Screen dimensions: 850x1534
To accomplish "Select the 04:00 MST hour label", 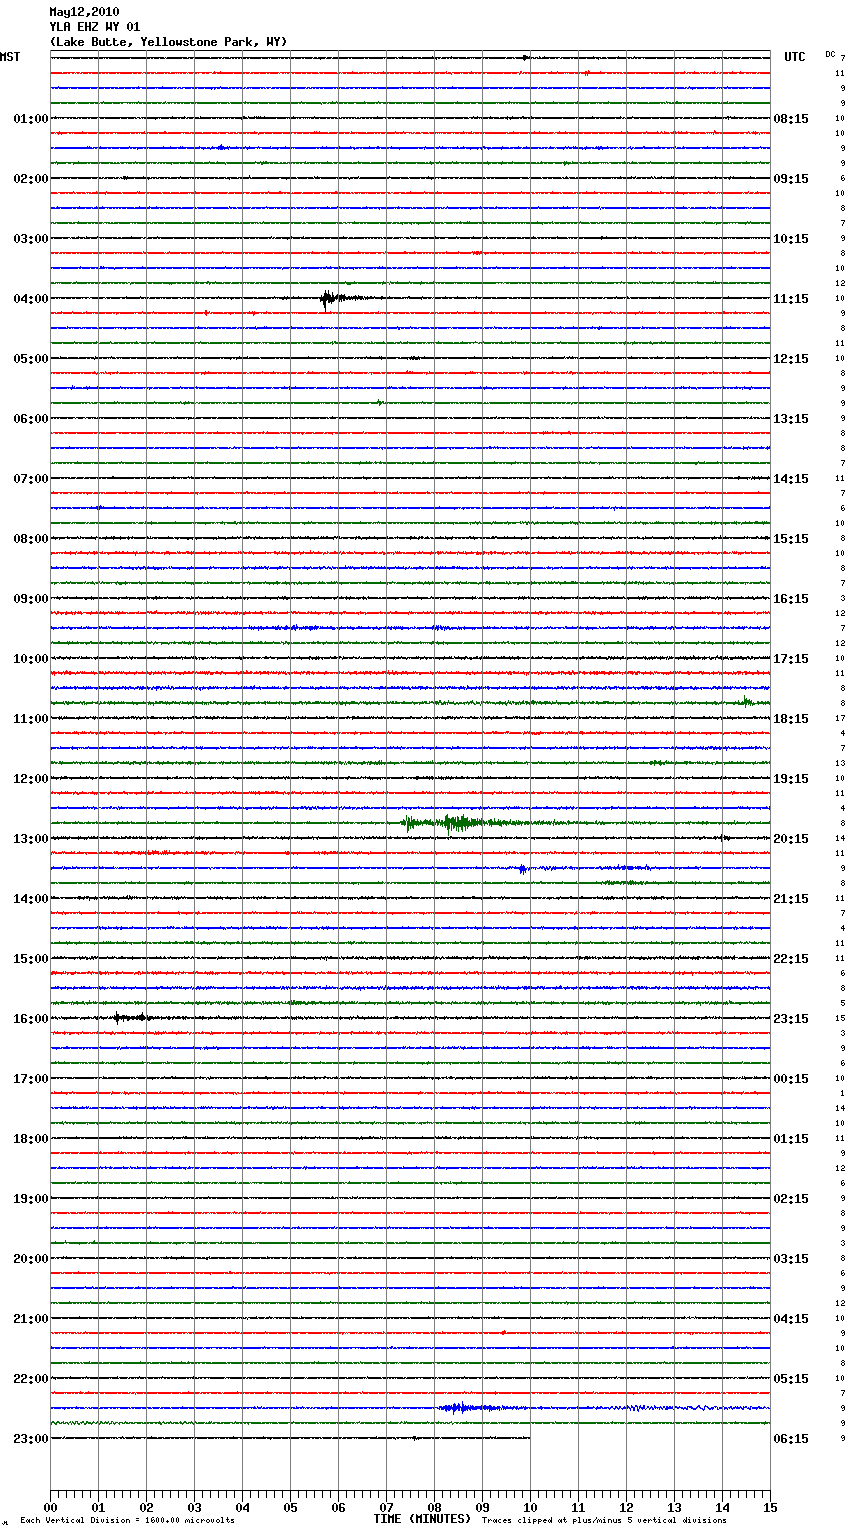I will [30, 299].
